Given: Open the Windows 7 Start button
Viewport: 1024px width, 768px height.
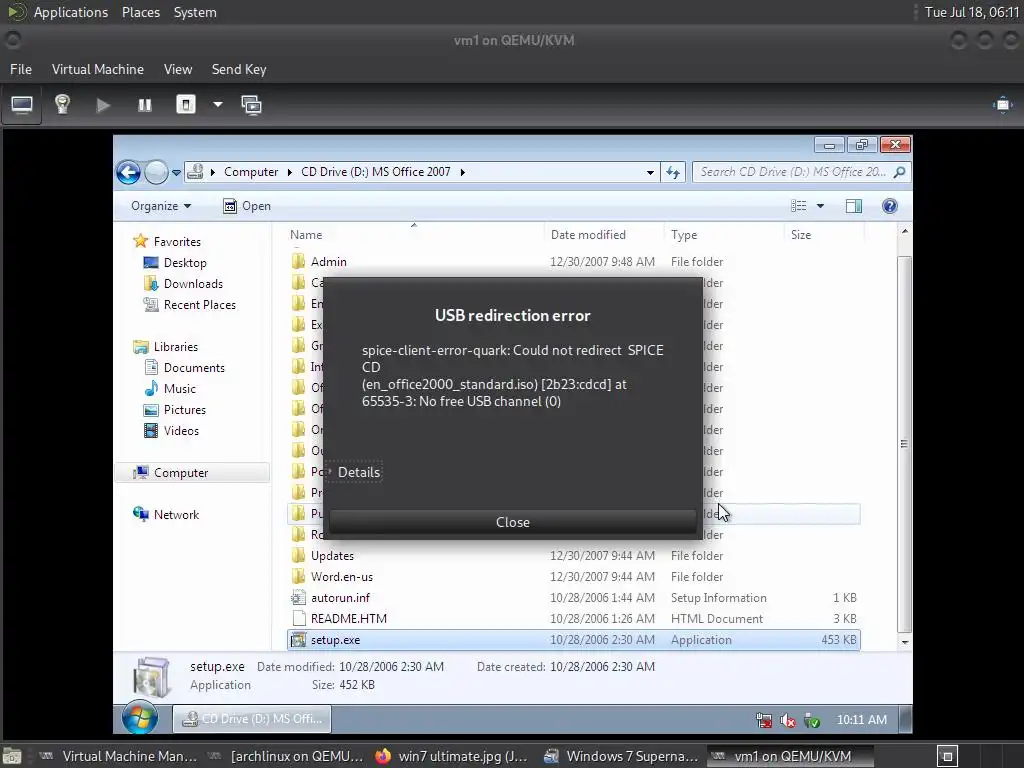Looking at the screenshot, I should tap(140, 719).
